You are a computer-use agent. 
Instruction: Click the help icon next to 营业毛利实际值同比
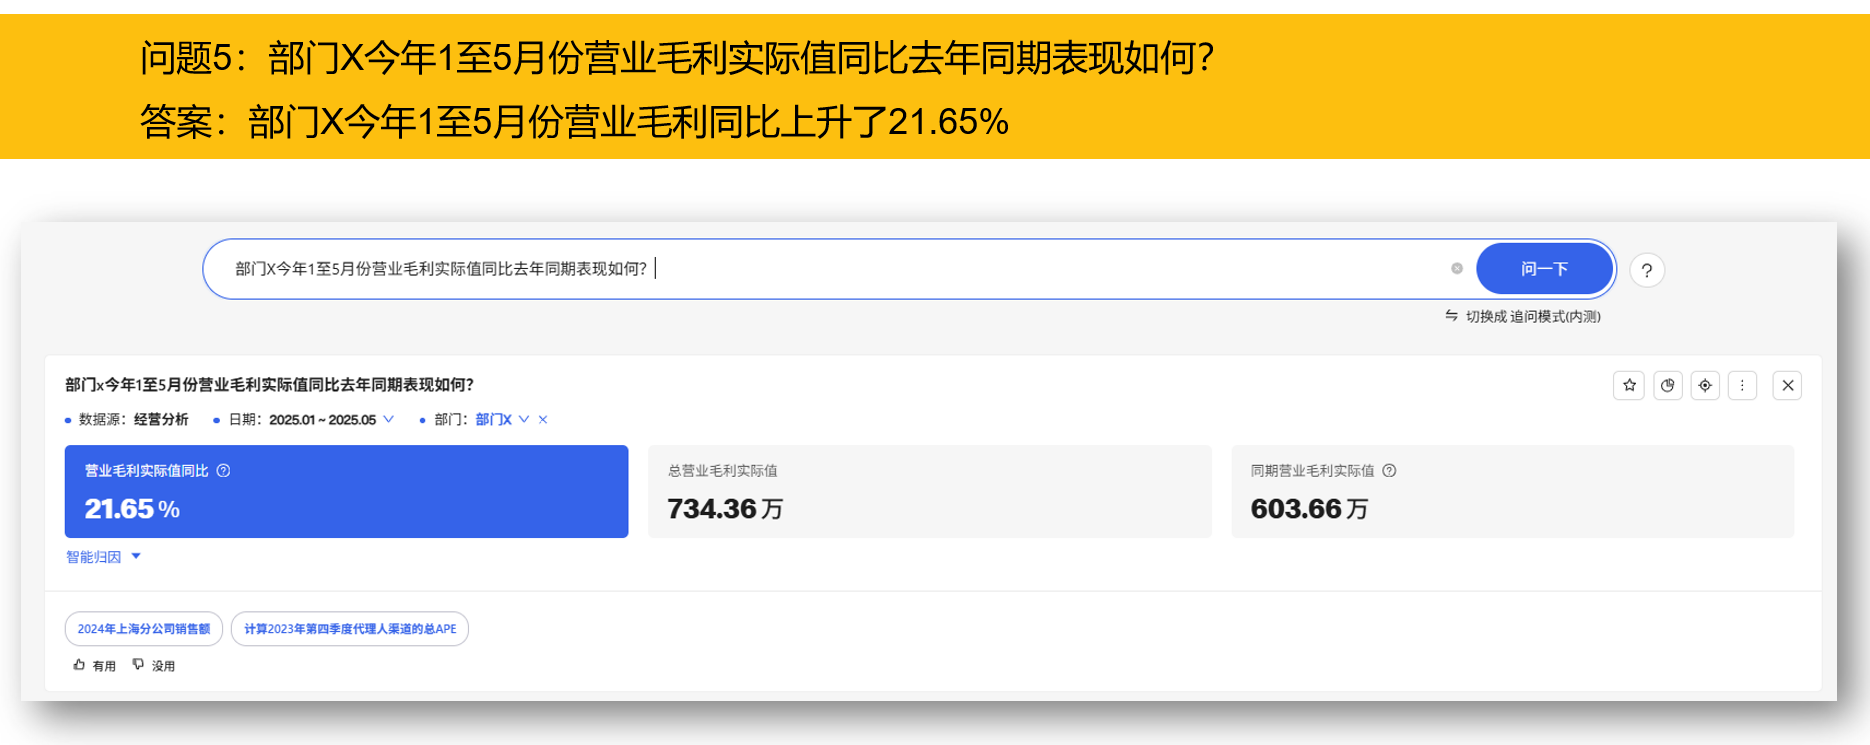[x=224, y=471]
